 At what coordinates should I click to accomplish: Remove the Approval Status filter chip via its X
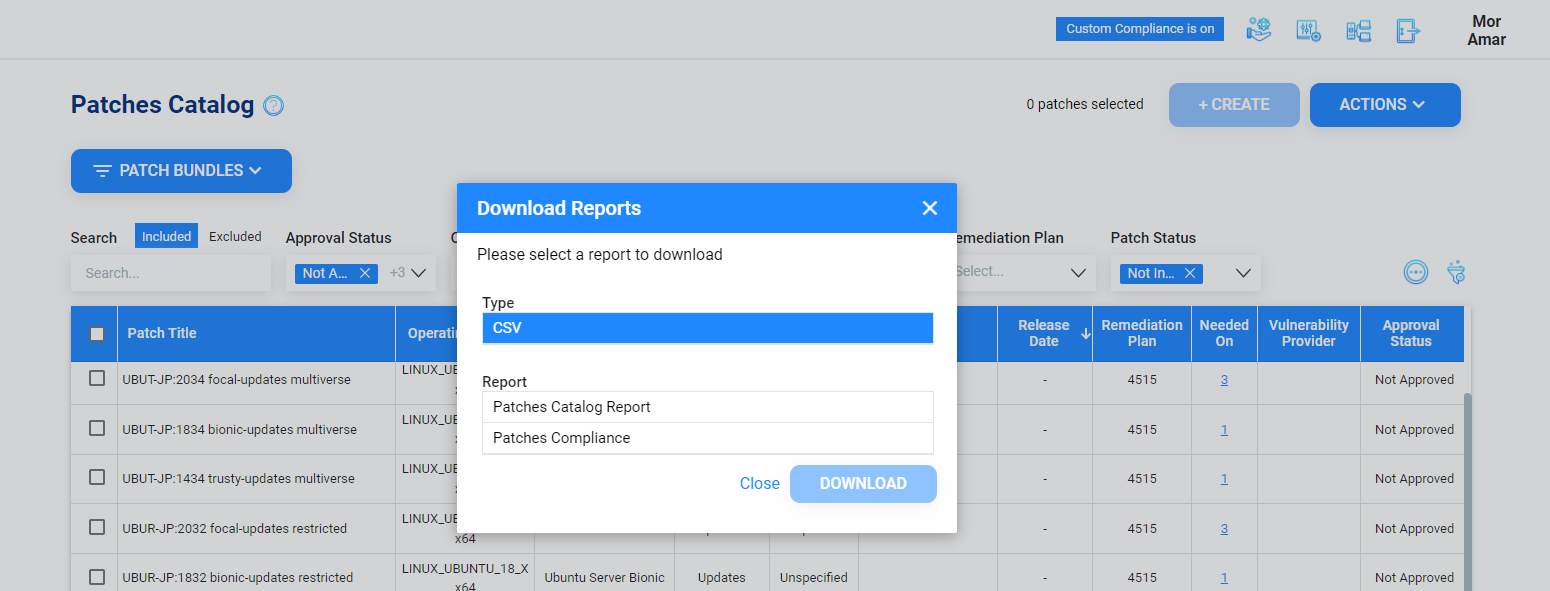point(365,272)
